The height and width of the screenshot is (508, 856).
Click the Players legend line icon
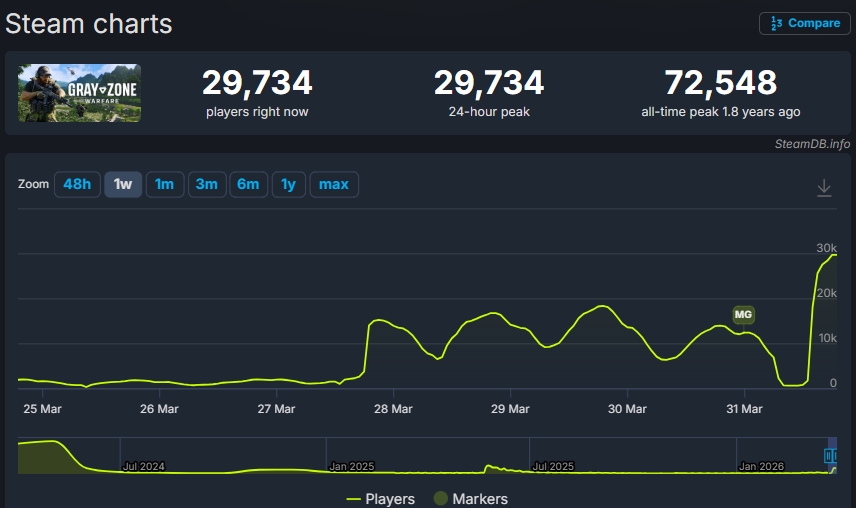(353, 498)
